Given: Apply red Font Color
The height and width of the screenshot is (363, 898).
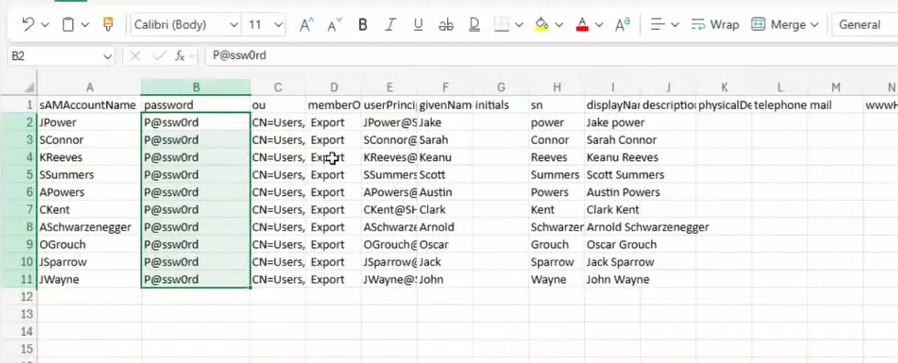Looking at the screenshot, I should 582,25.
